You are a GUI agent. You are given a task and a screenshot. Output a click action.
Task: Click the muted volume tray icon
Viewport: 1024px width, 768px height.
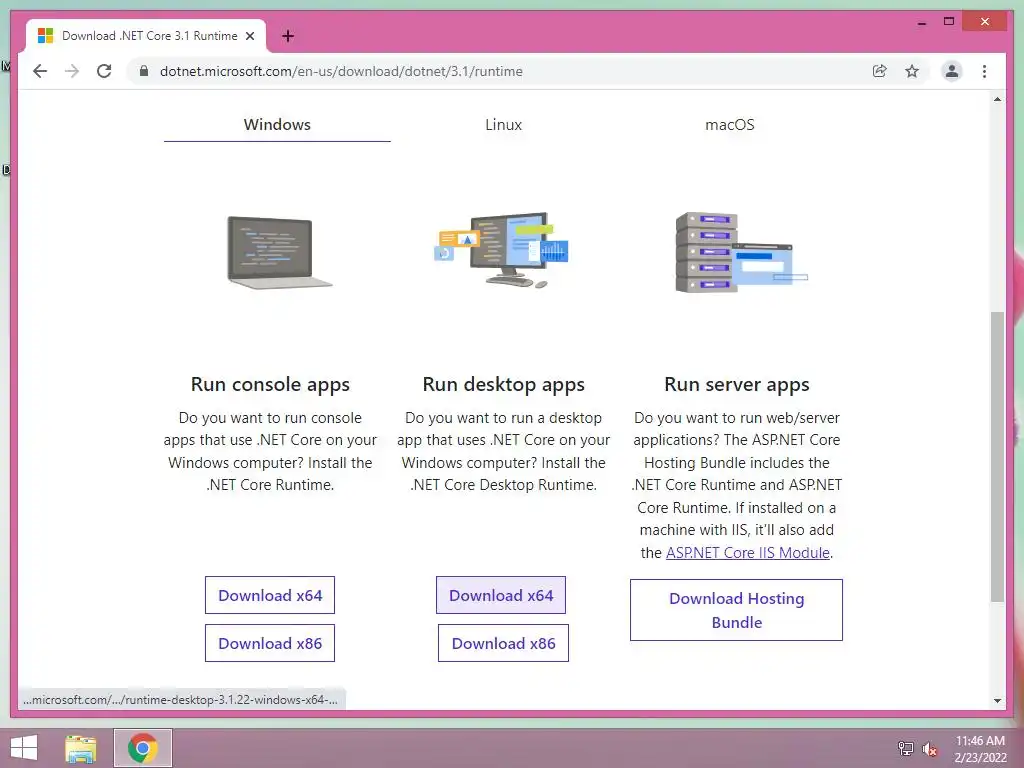(929, 749)
